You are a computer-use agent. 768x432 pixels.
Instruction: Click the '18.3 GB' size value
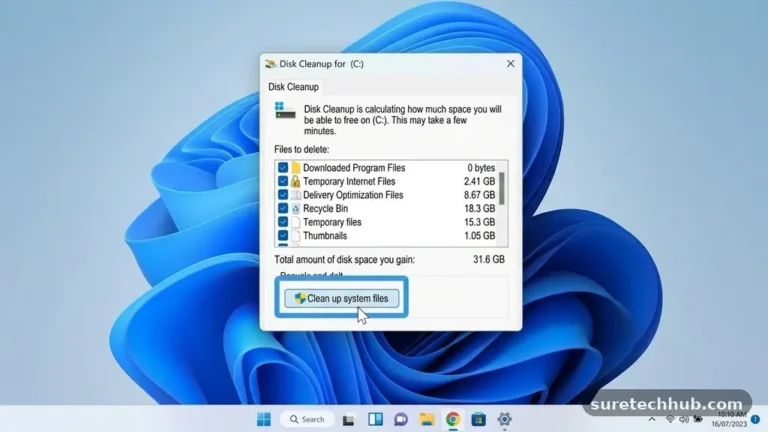tap(480, 208)
